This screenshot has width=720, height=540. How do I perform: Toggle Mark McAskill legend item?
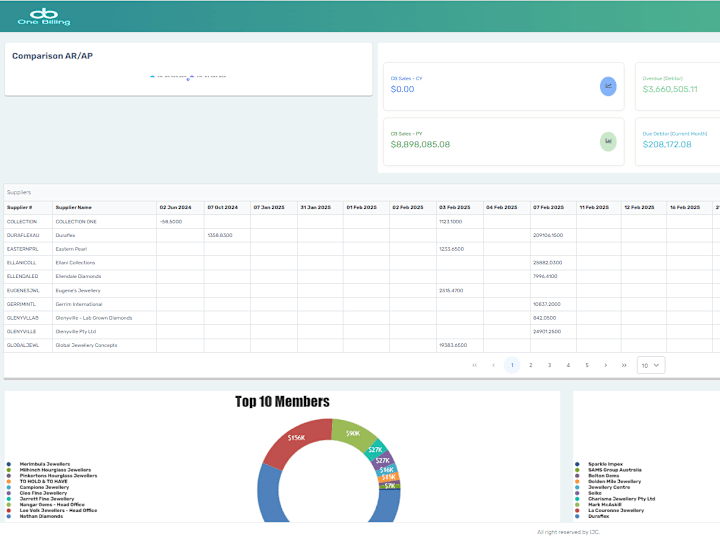598,504
